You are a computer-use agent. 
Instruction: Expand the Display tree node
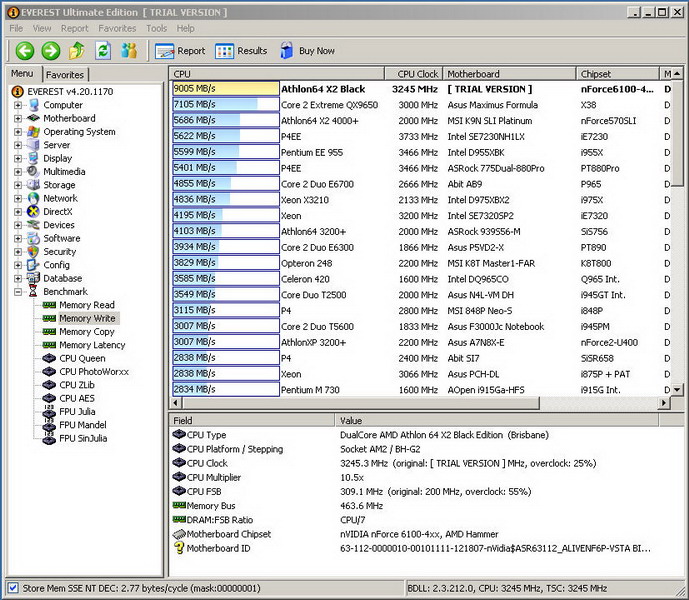[18, 158]
